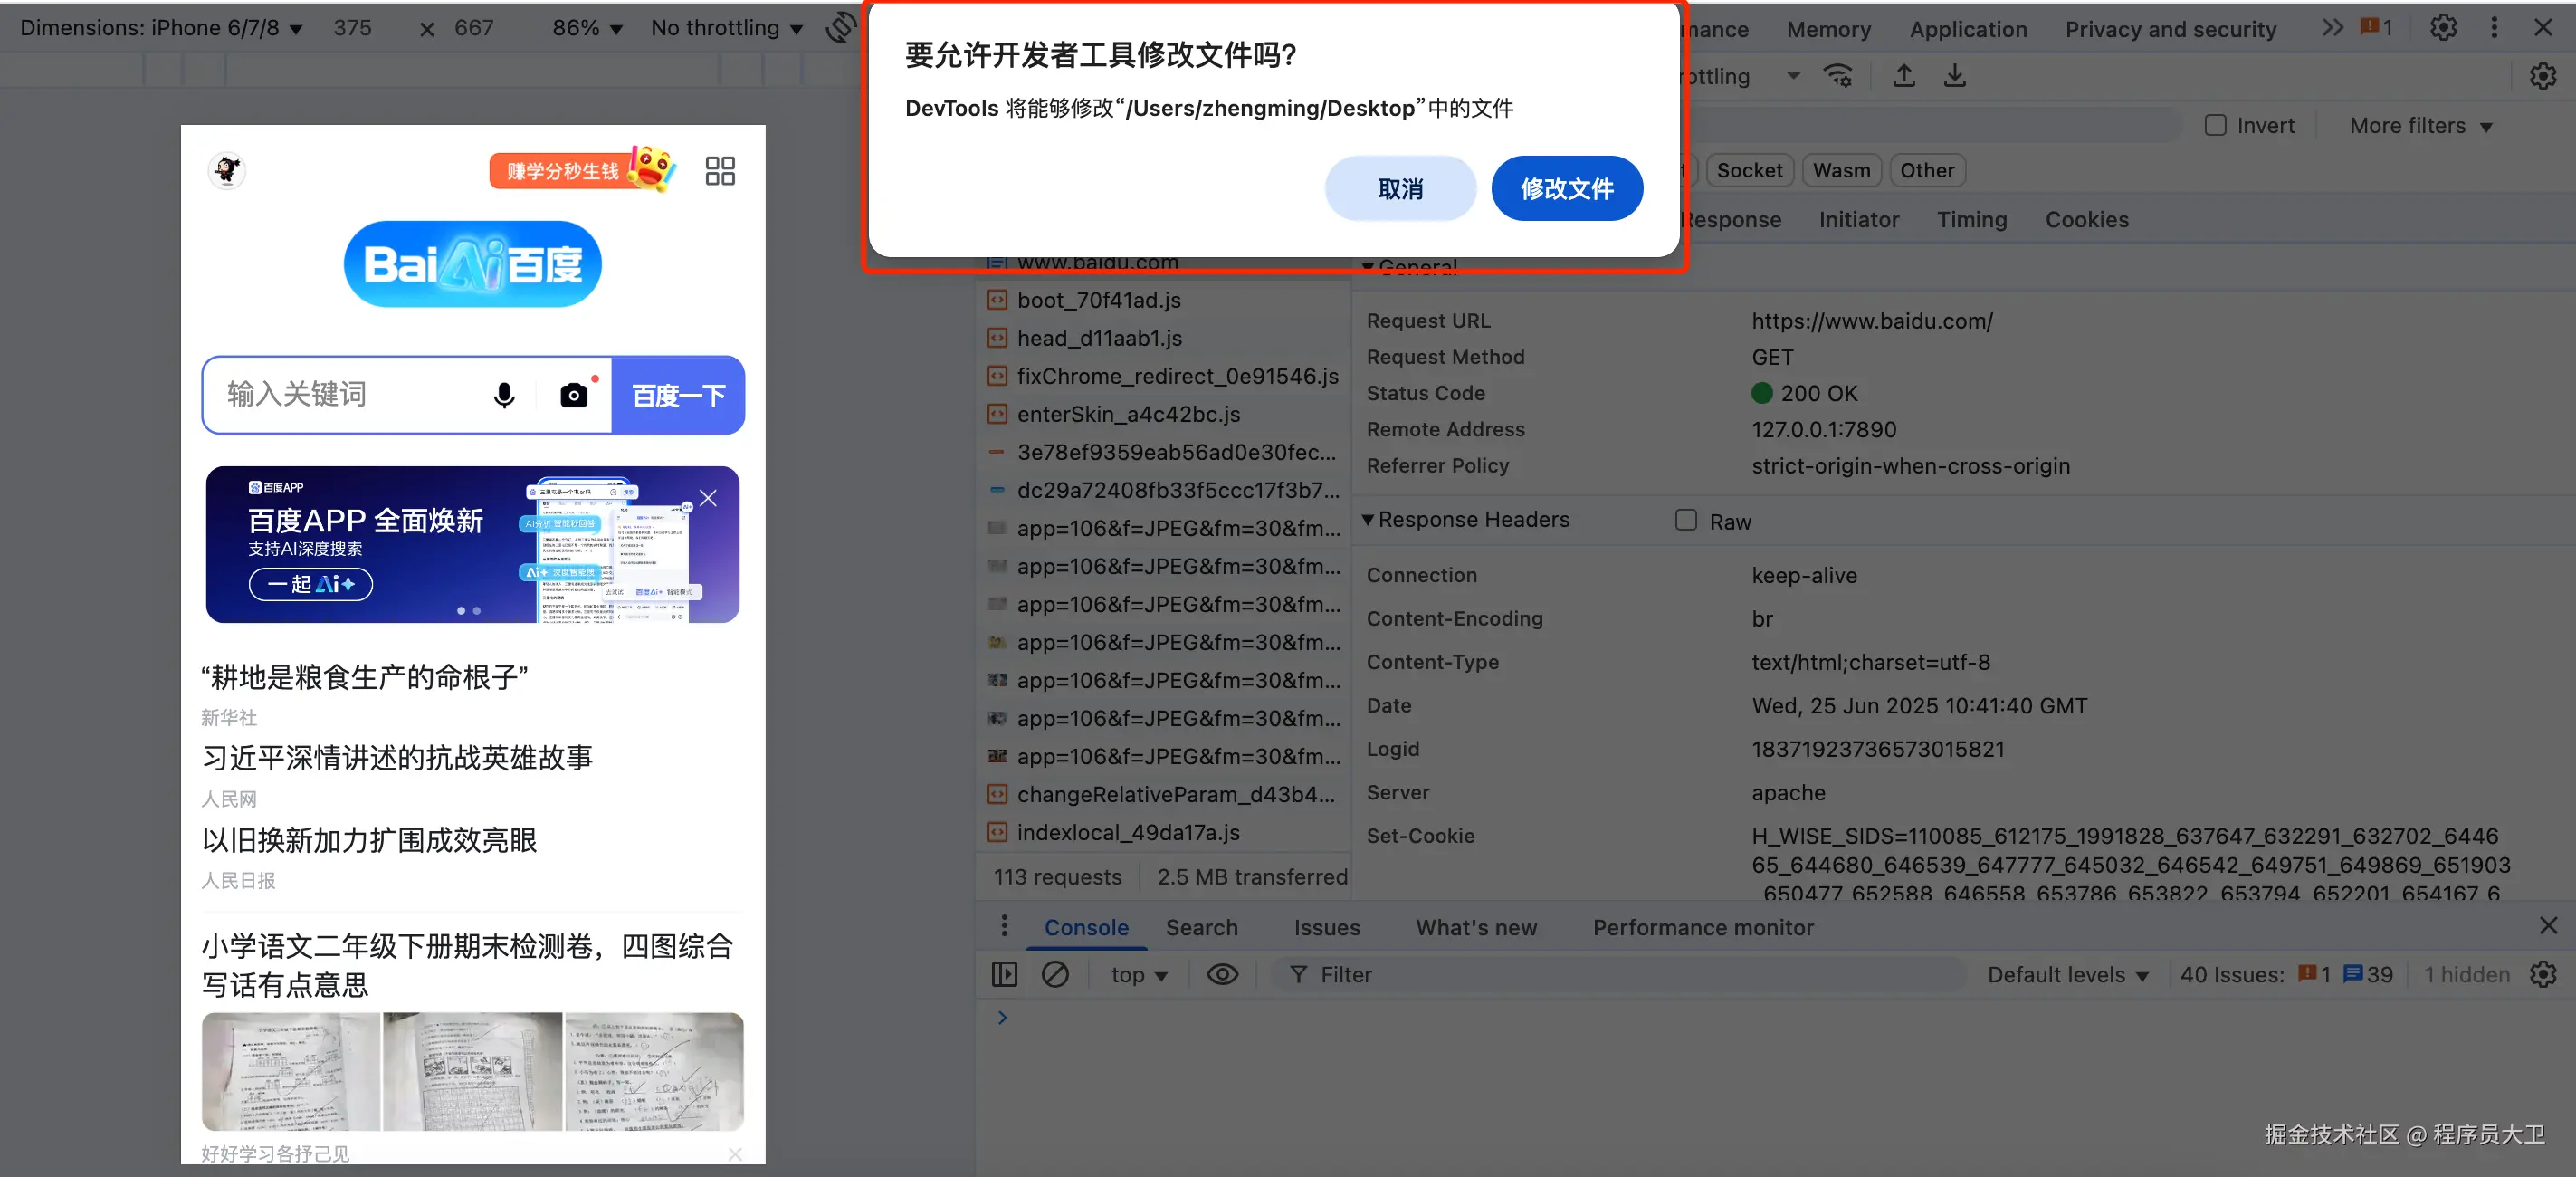Open the Dimensions iPhone 6/7/8 dropdown

click(x=160, y=28)
